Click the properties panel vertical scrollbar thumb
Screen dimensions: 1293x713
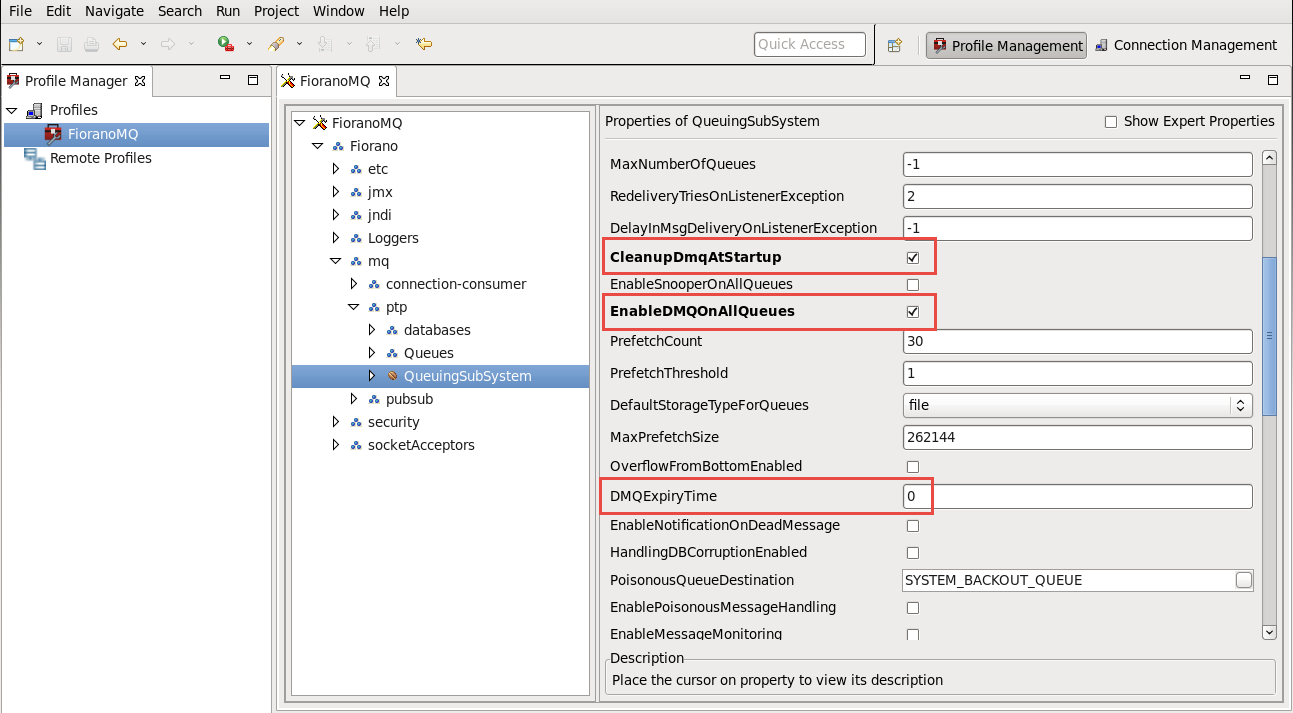point(1269,336)
